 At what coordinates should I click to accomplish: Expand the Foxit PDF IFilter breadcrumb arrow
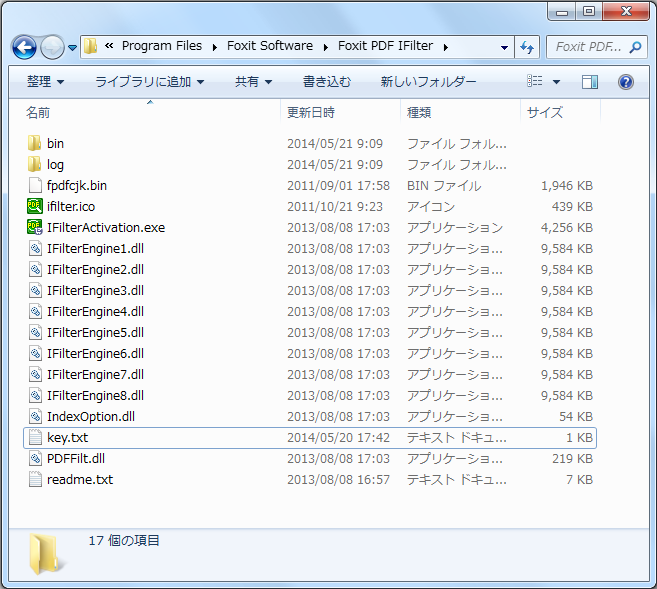[x=445, y=47]
